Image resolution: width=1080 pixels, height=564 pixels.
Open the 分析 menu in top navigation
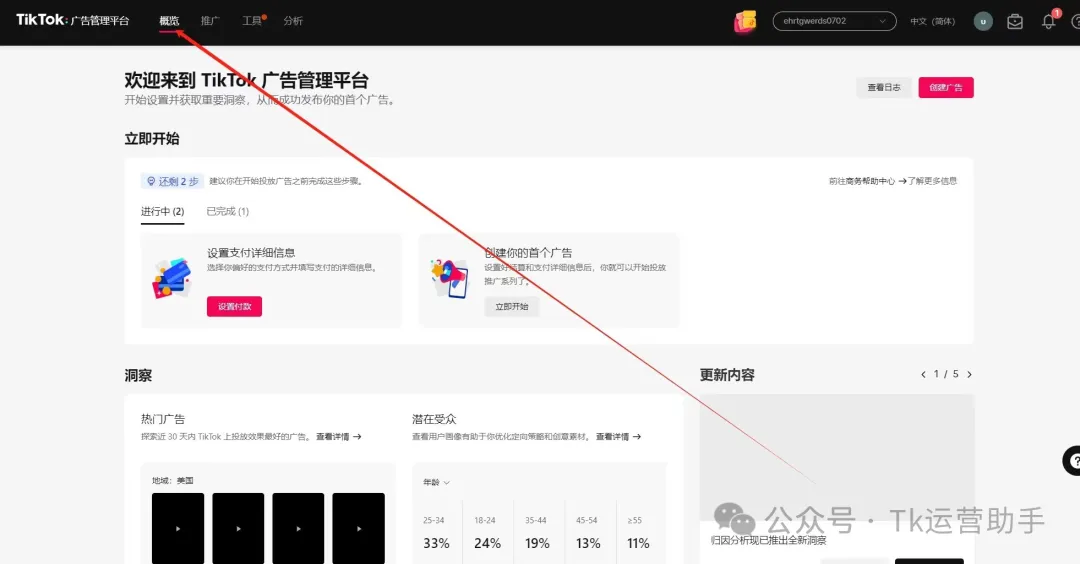pyautogui.click(x=293, y=21)
